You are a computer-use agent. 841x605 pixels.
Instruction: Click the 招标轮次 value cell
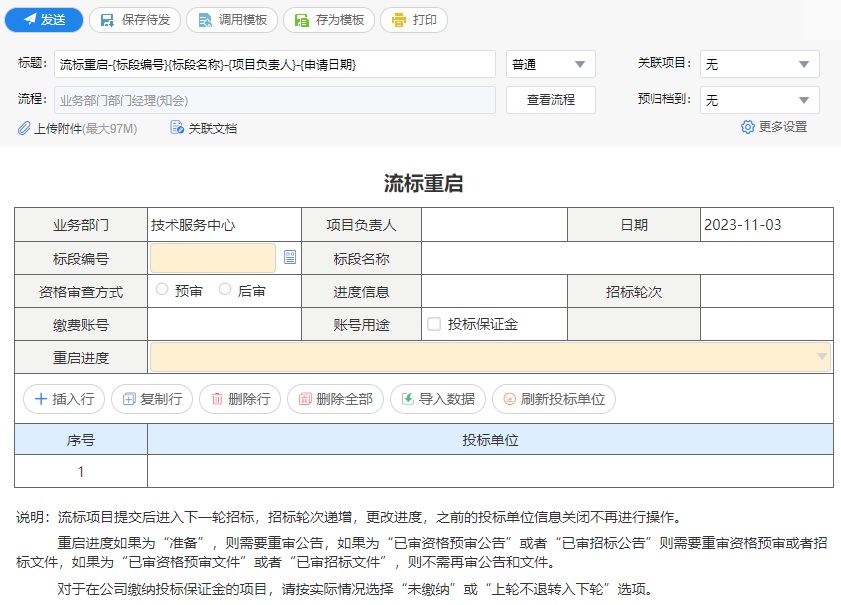pos(766,291)
